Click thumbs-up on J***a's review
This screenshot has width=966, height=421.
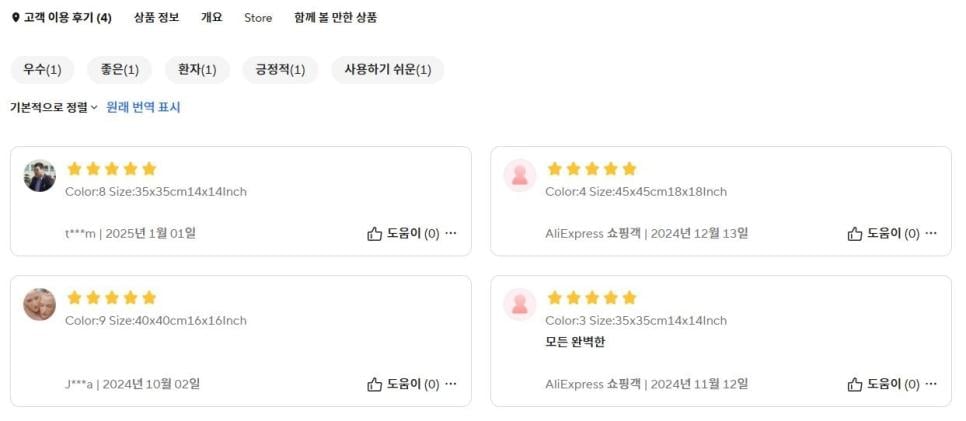(x=375, y=384)
